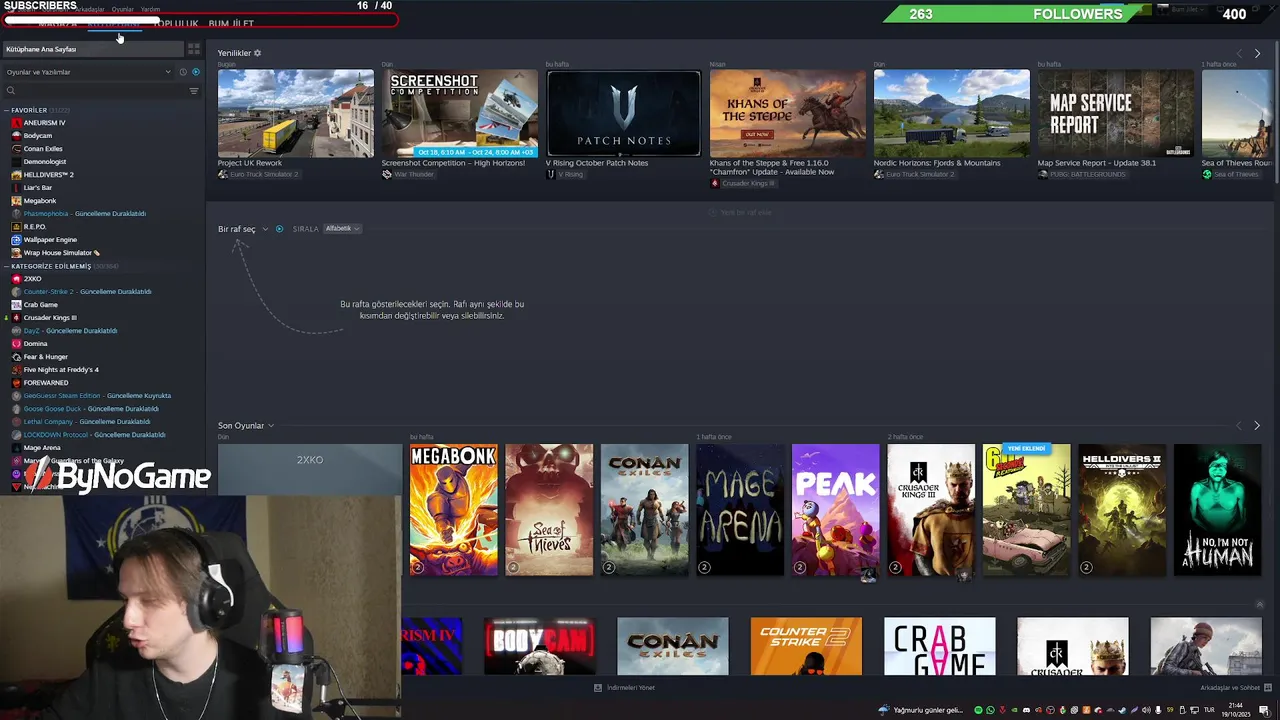
Task: Click Wallpaper Engine sidebar icon
Action: coord(16,240)
